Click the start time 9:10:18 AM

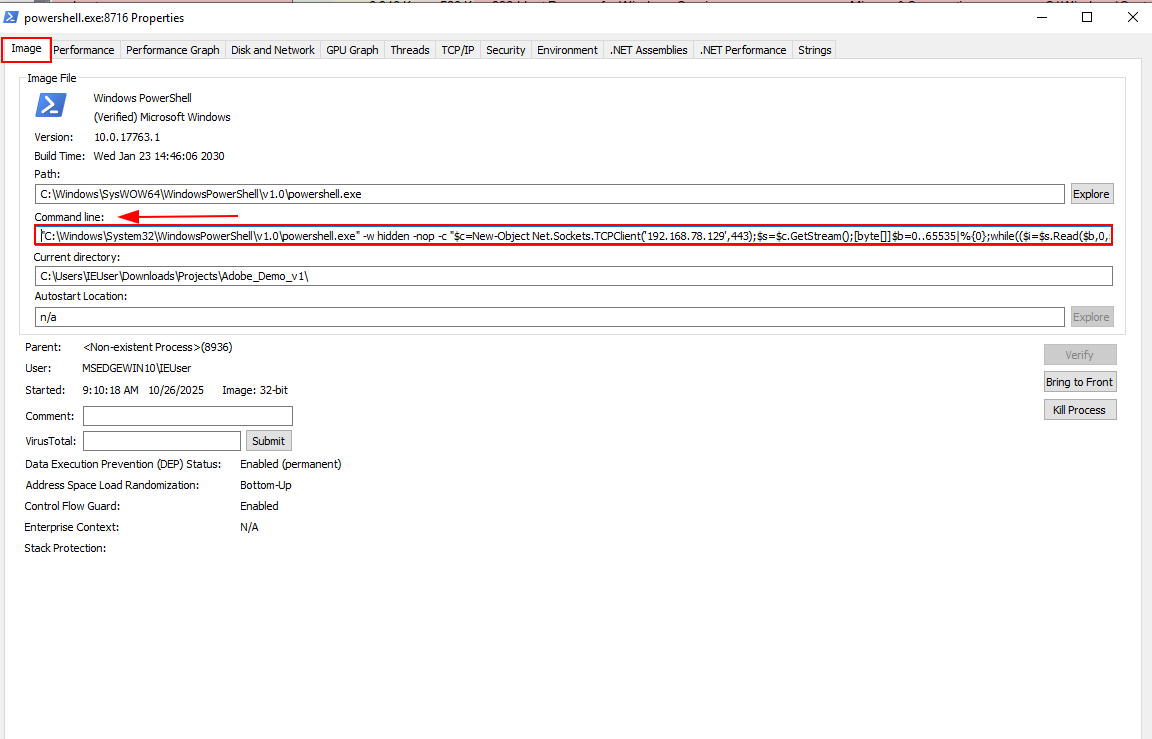[x=110, y=390]
